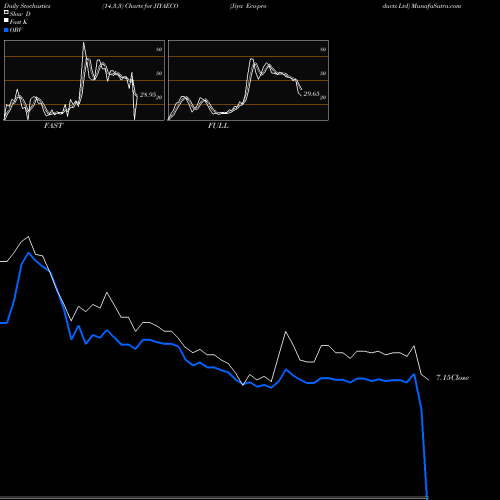The width and height of the screenshot is (500, 500).
Task: Click the 'Daily Stochastics' title text
Action: click(27, 6)
